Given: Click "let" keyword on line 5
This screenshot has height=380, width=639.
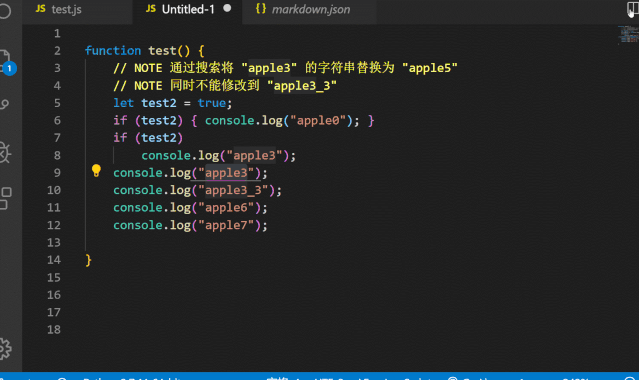Looking at the screenshot, I should (x=123, y=103).
